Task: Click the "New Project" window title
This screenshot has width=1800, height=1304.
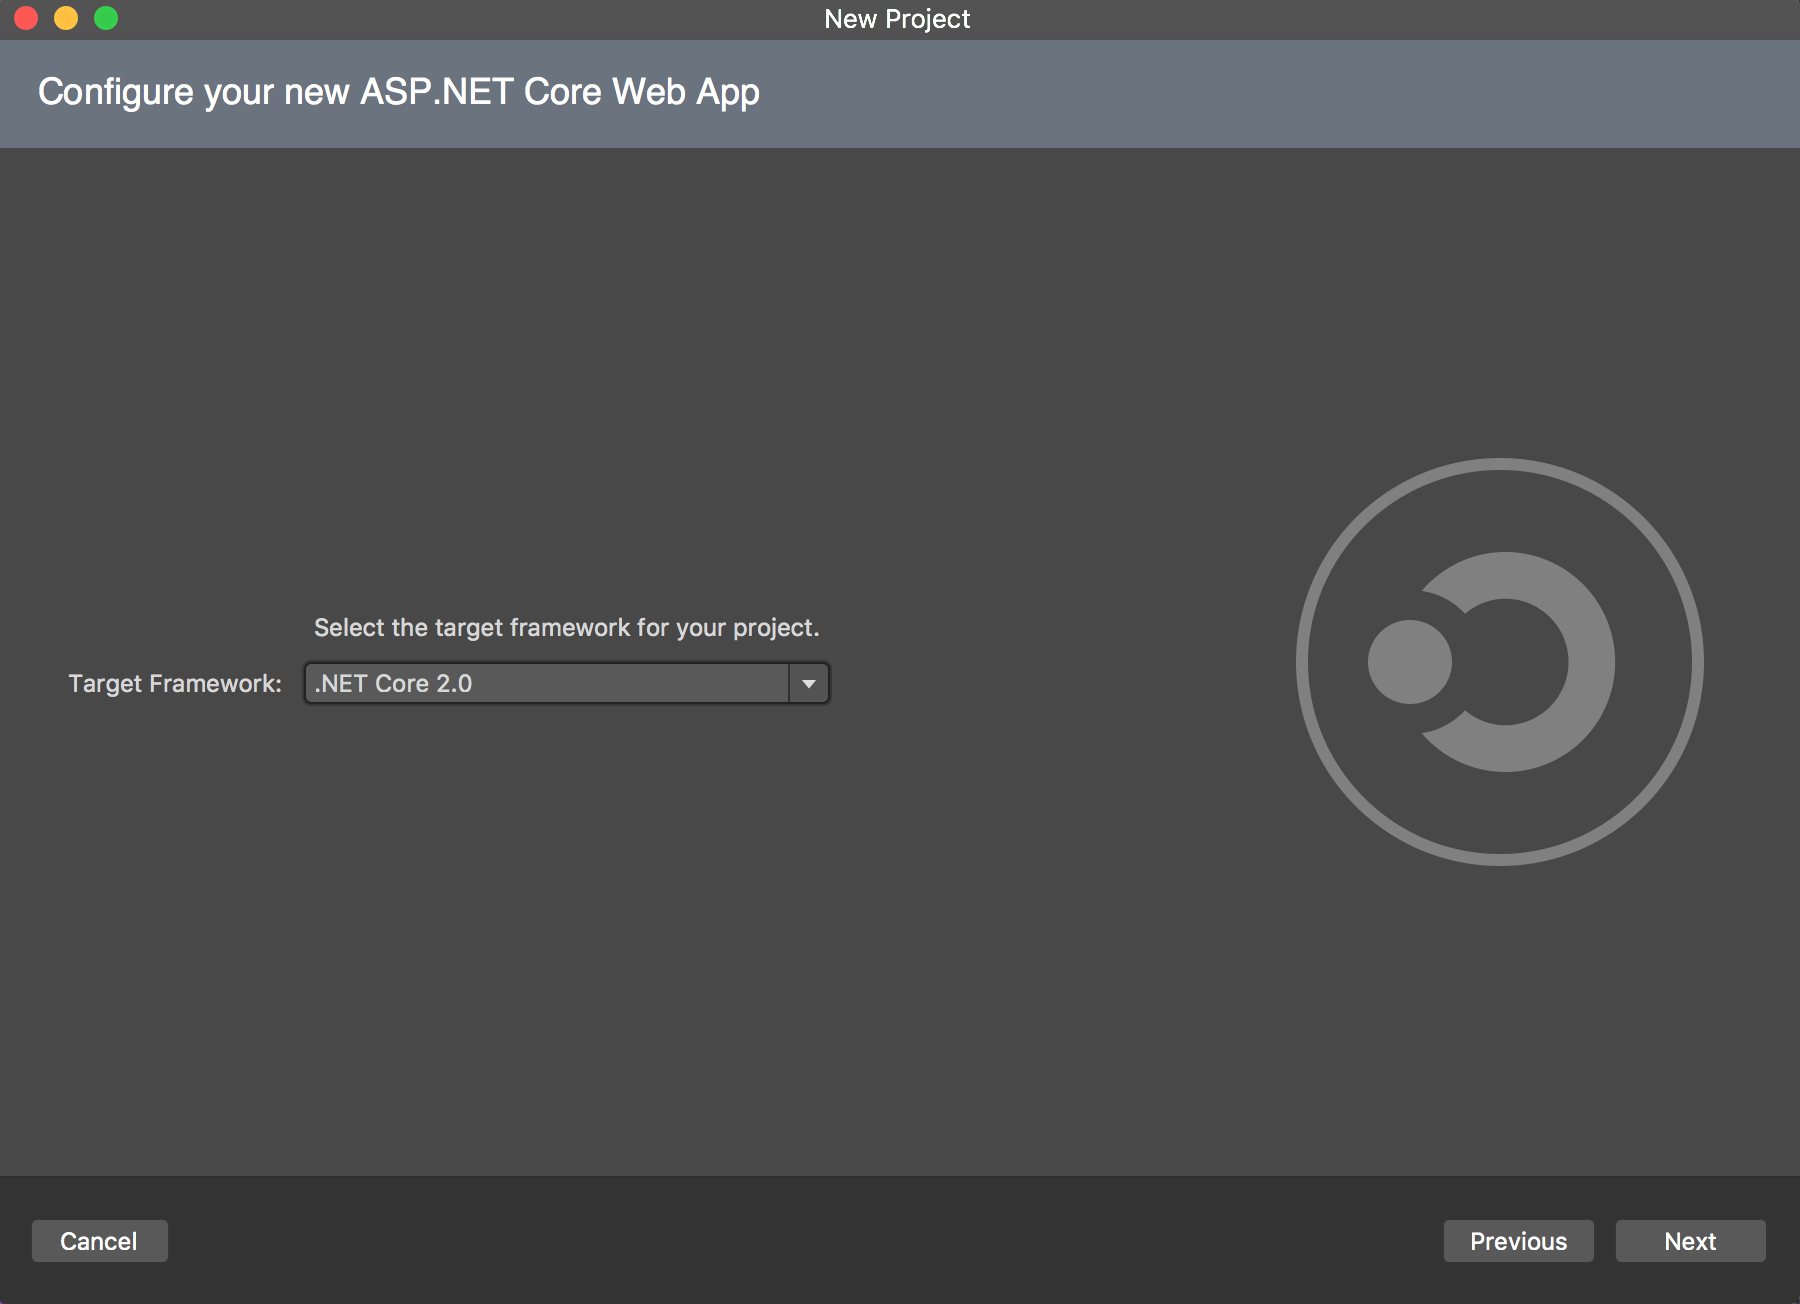Action: 897,19
